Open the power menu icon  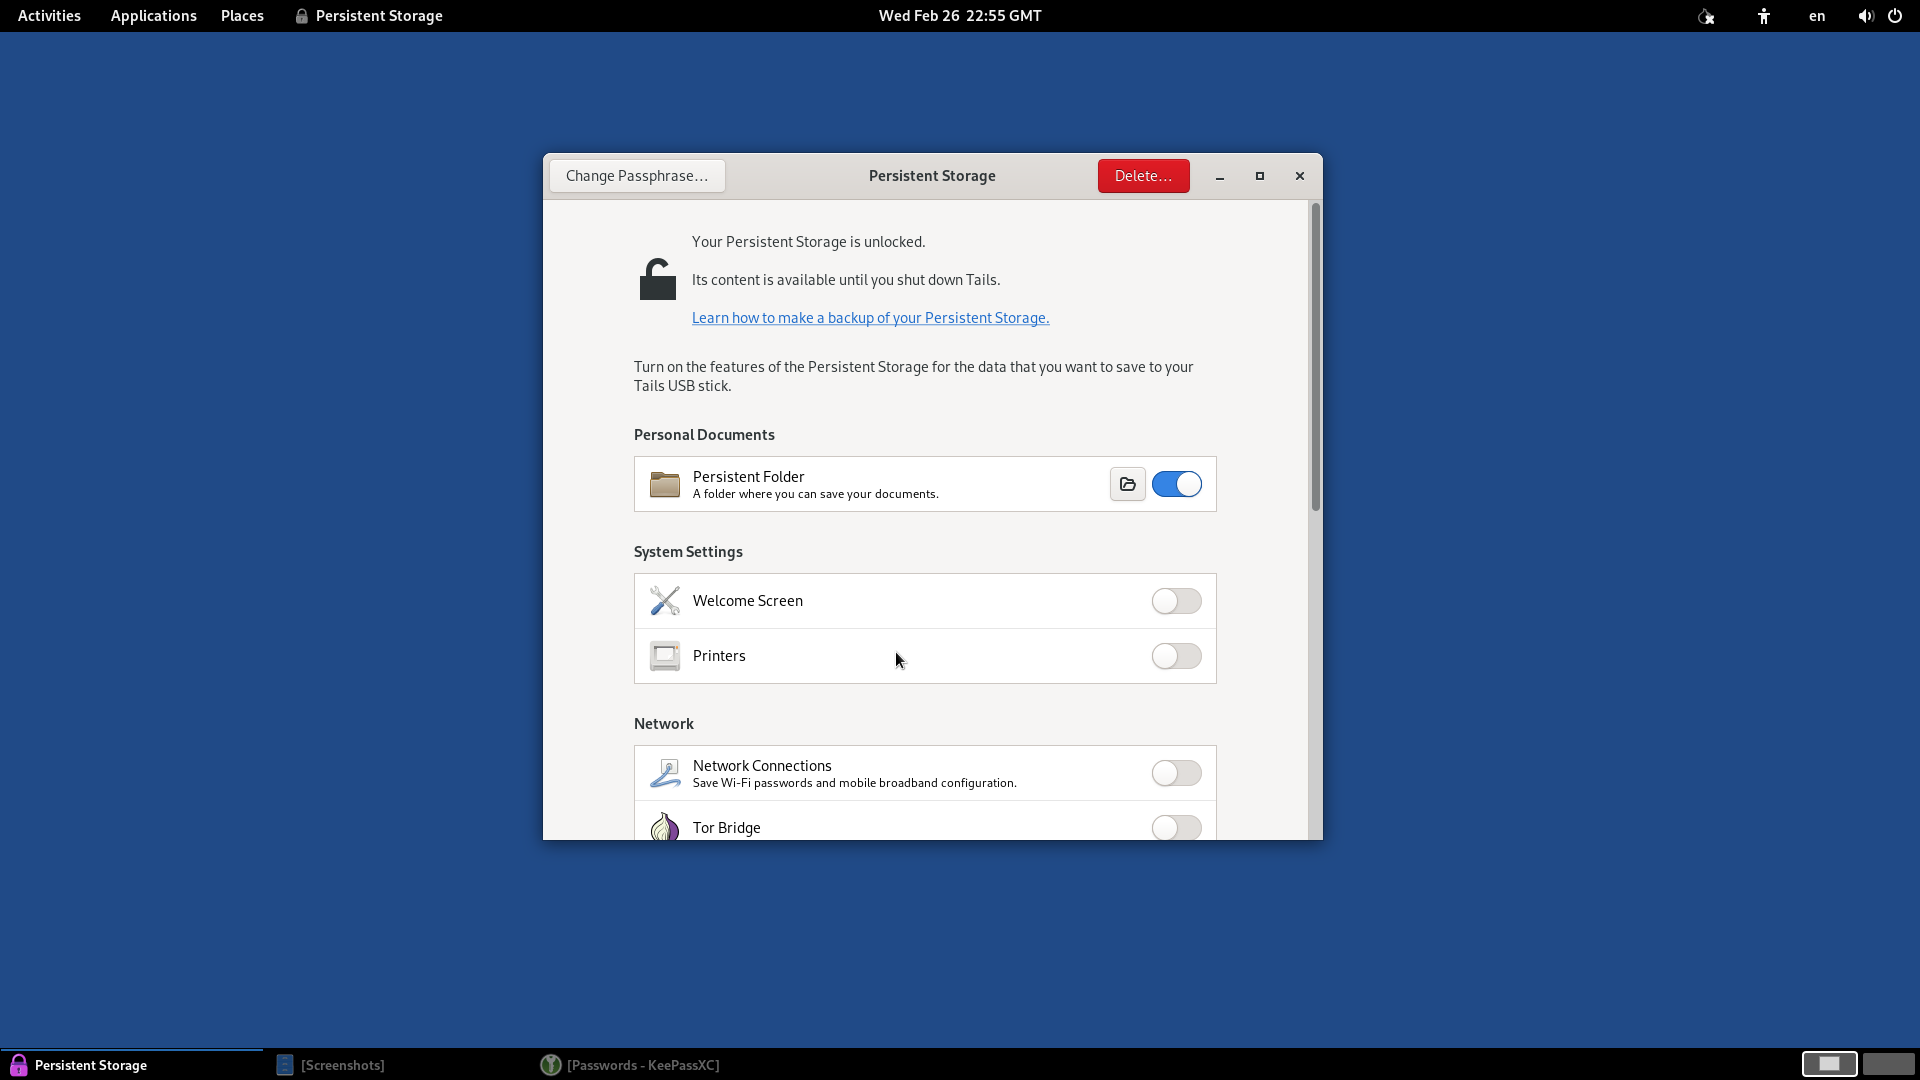[1895, 16]
